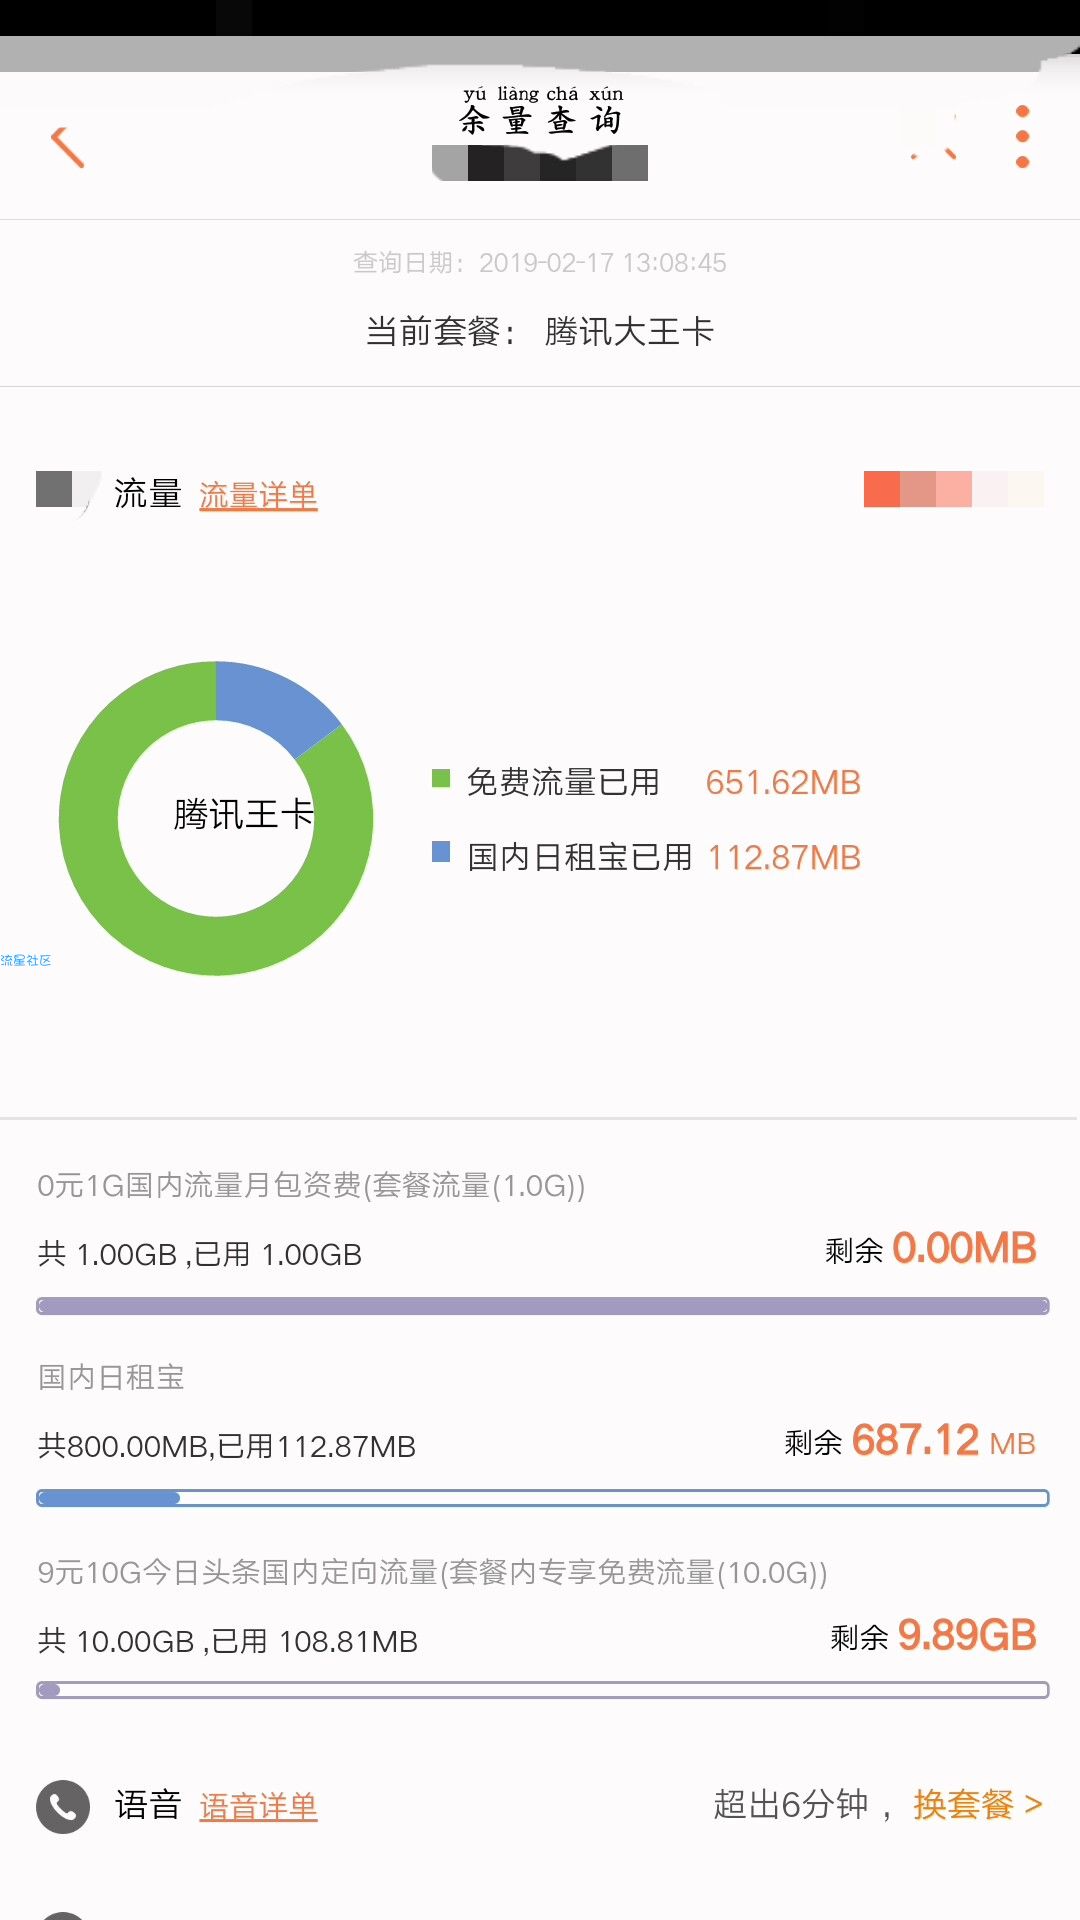The width and height of the screenshot is (1080, 1920).
Task: Tap the 国内日租宝 usage progress bar
Action: coord(543,1498)
